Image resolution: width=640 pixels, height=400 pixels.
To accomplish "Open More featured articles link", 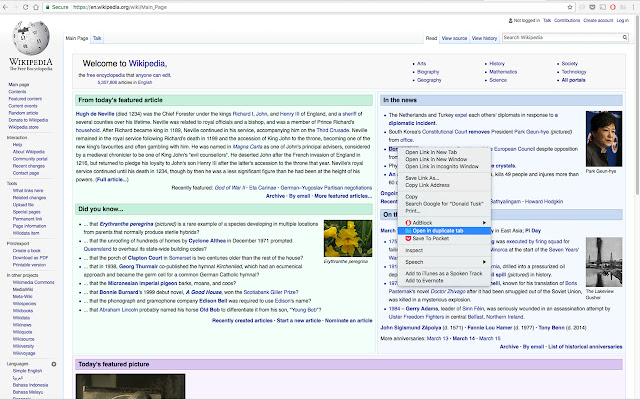I will click(343, 196).
